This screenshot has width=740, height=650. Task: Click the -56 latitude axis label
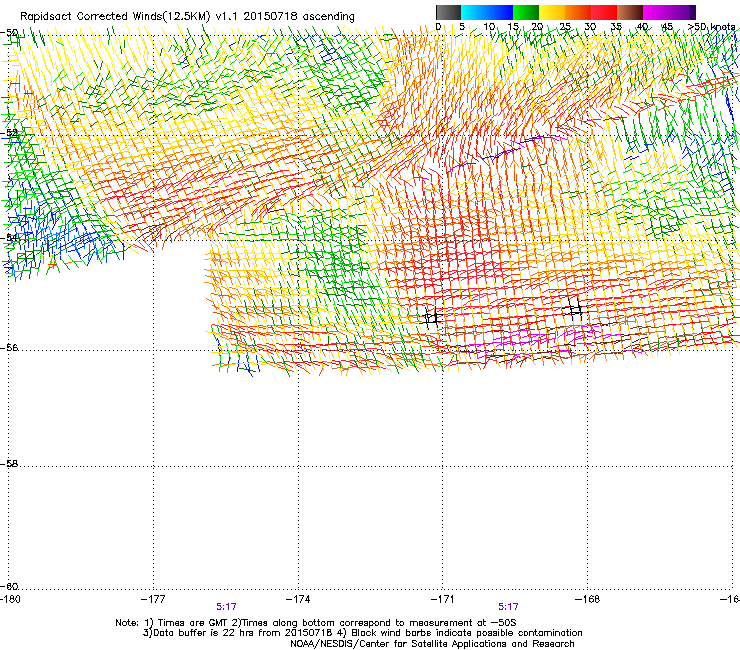9,348
